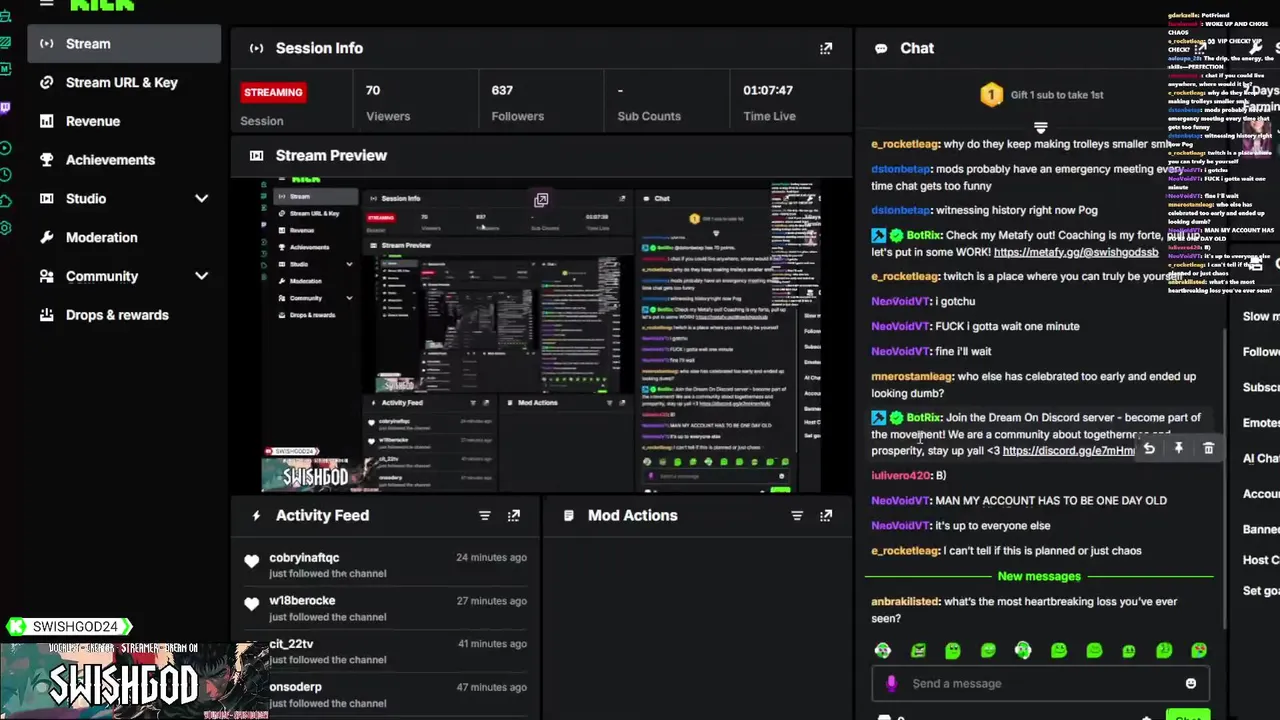Click NeoVoidVT on the 'i gotchu' message
This screenshot has height=720, width=1280.
pos(901,301)
